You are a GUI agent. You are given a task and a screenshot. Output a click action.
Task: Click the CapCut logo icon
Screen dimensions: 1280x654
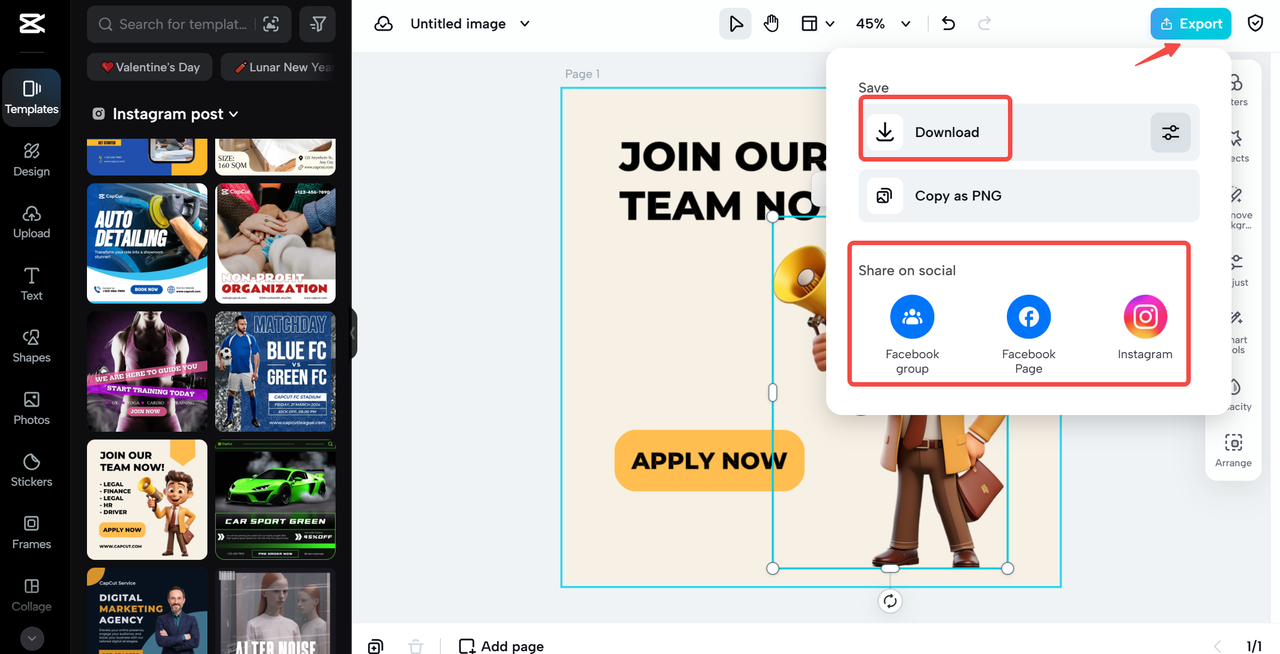click(31, 24)
